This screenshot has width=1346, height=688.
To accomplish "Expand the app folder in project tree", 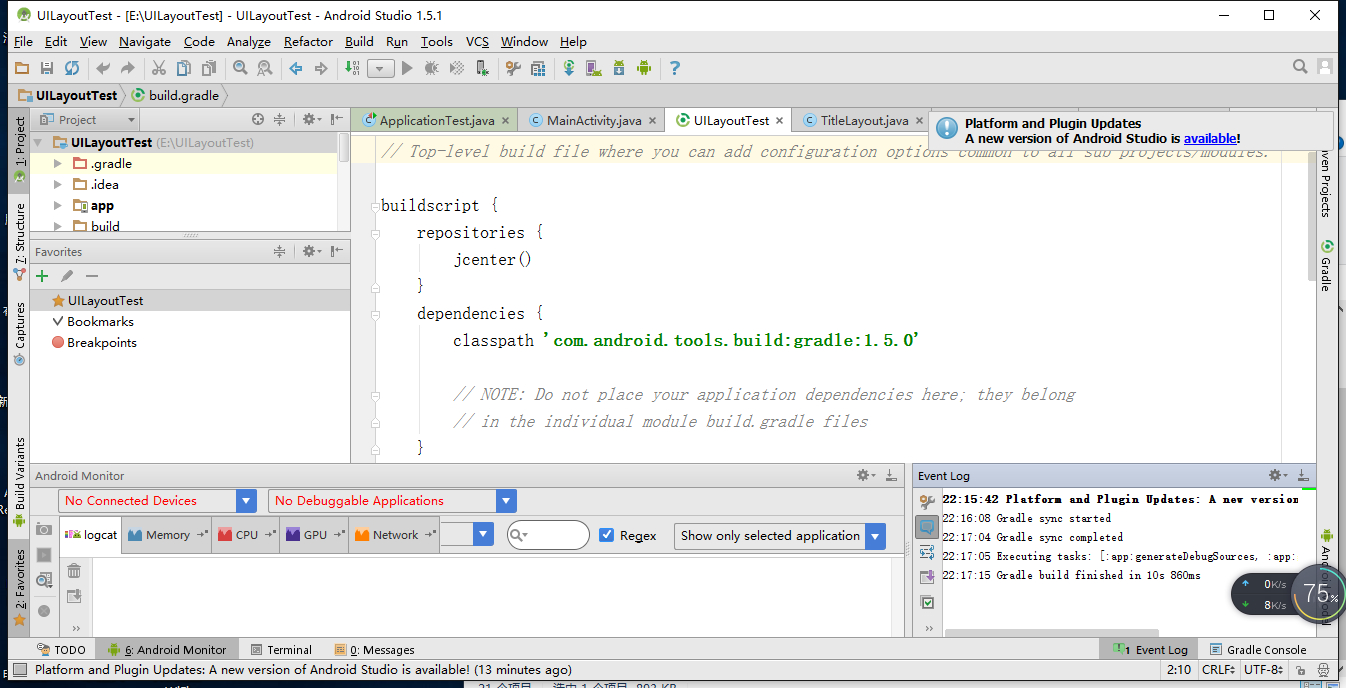I will tap(58, 205).
